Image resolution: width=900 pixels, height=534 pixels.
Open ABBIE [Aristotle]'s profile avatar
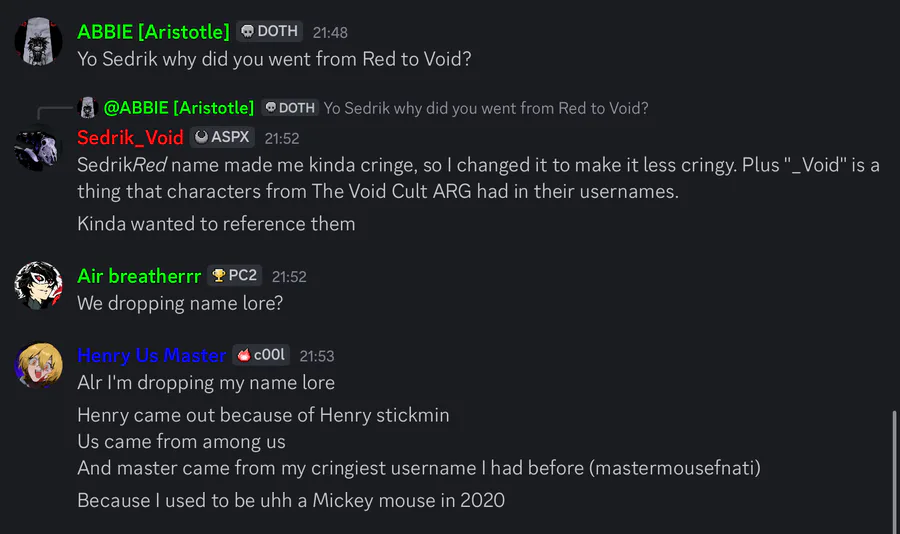tap(39, 42)
